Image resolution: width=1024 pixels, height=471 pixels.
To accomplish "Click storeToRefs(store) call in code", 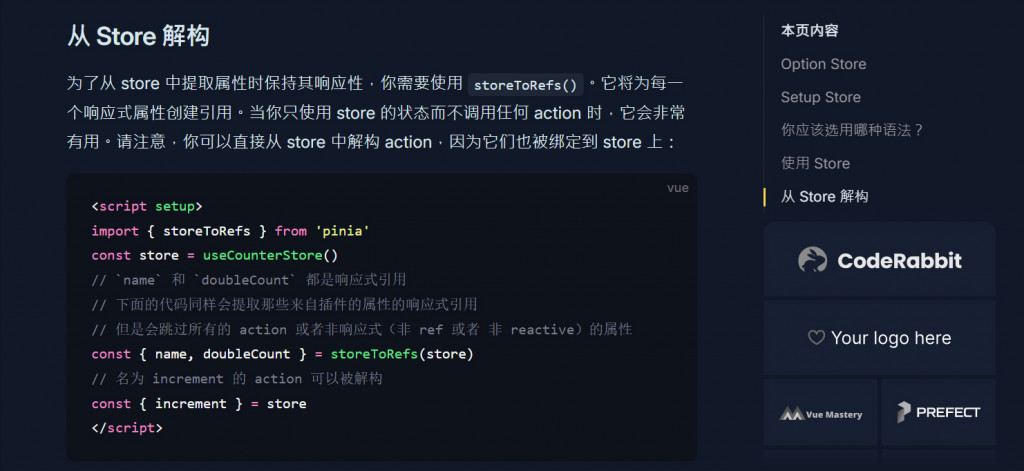I will [x=402, y=354].
